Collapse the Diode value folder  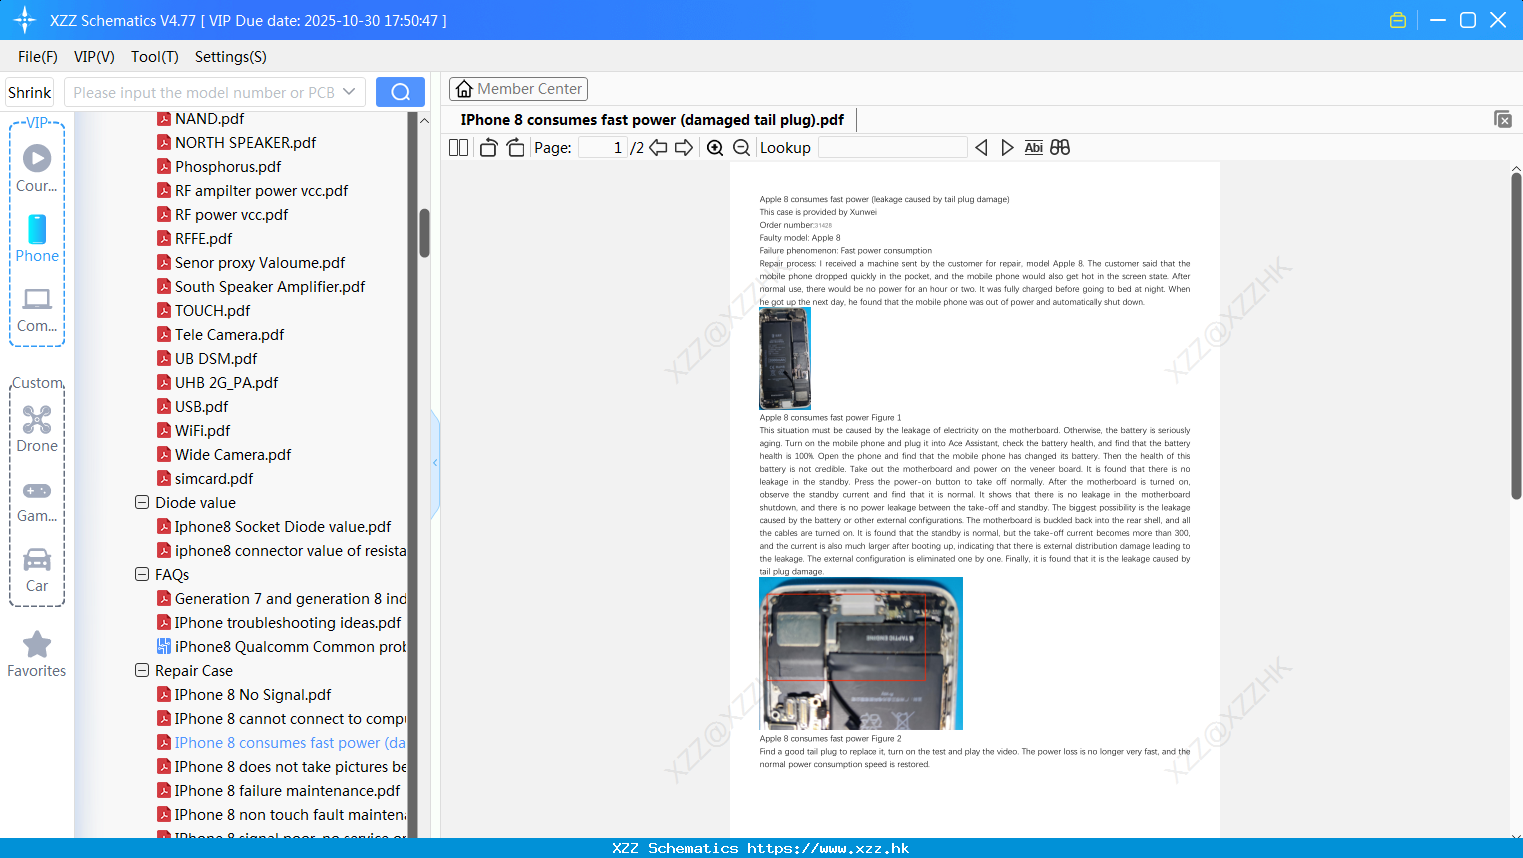point(142,502)
